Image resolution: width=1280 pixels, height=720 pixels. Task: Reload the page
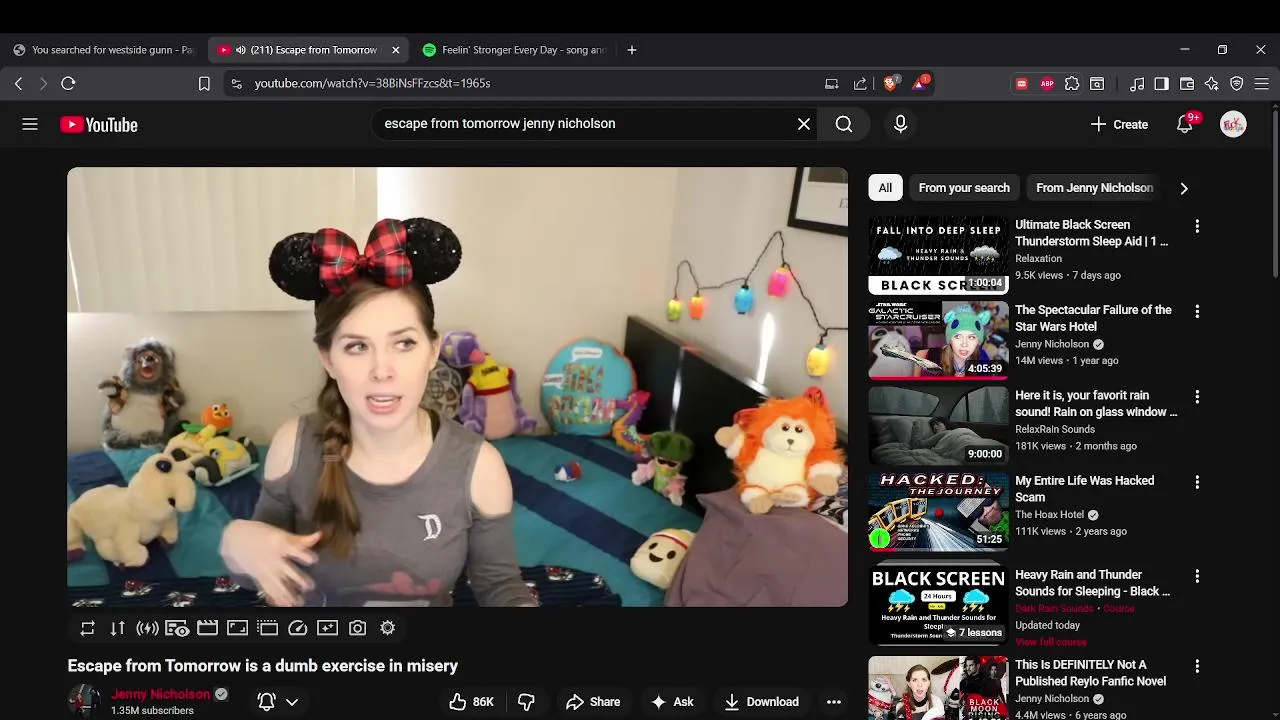coord(68,84)
